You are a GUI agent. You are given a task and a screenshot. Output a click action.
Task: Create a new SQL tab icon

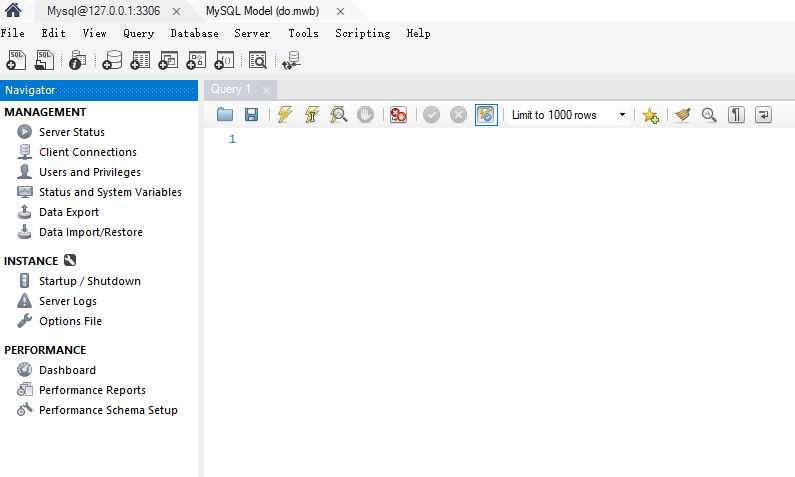point(16,60)
